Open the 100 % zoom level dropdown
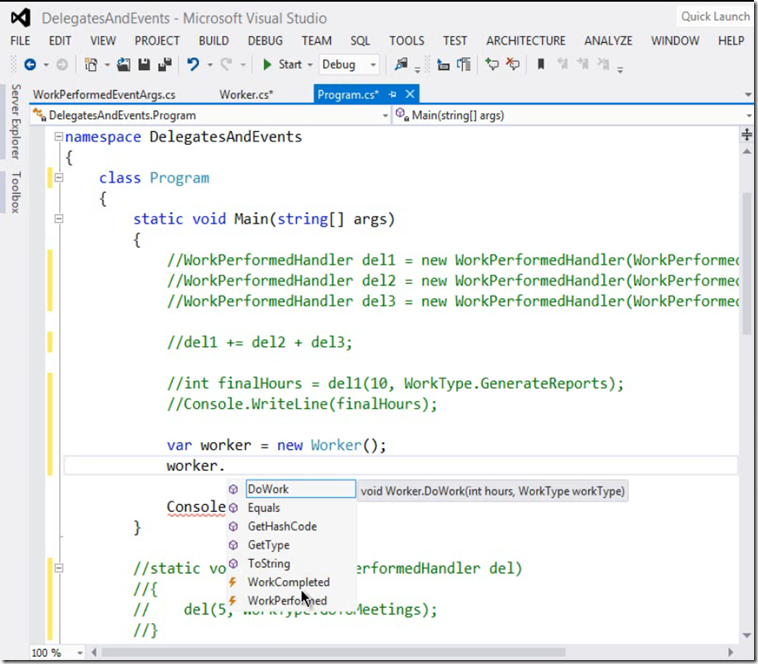The image size is (758, 664). (x=80, y=653)
